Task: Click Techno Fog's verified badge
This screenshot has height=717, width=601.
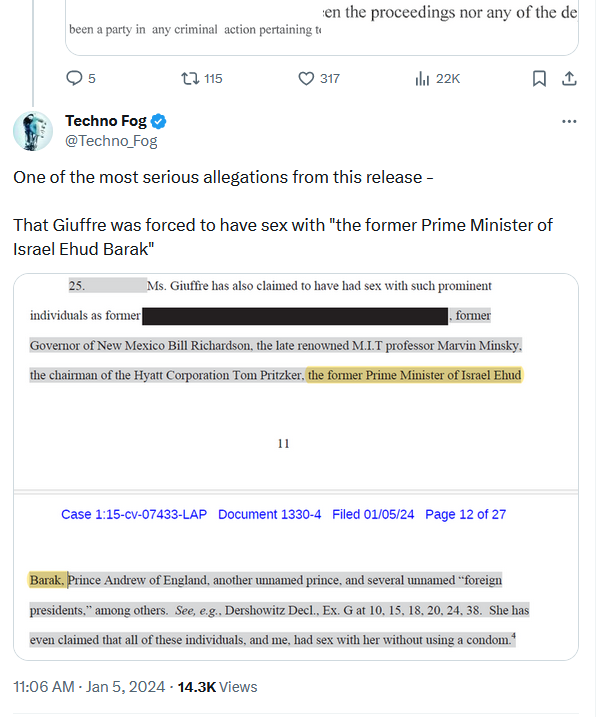Action: tap(159, 121)
